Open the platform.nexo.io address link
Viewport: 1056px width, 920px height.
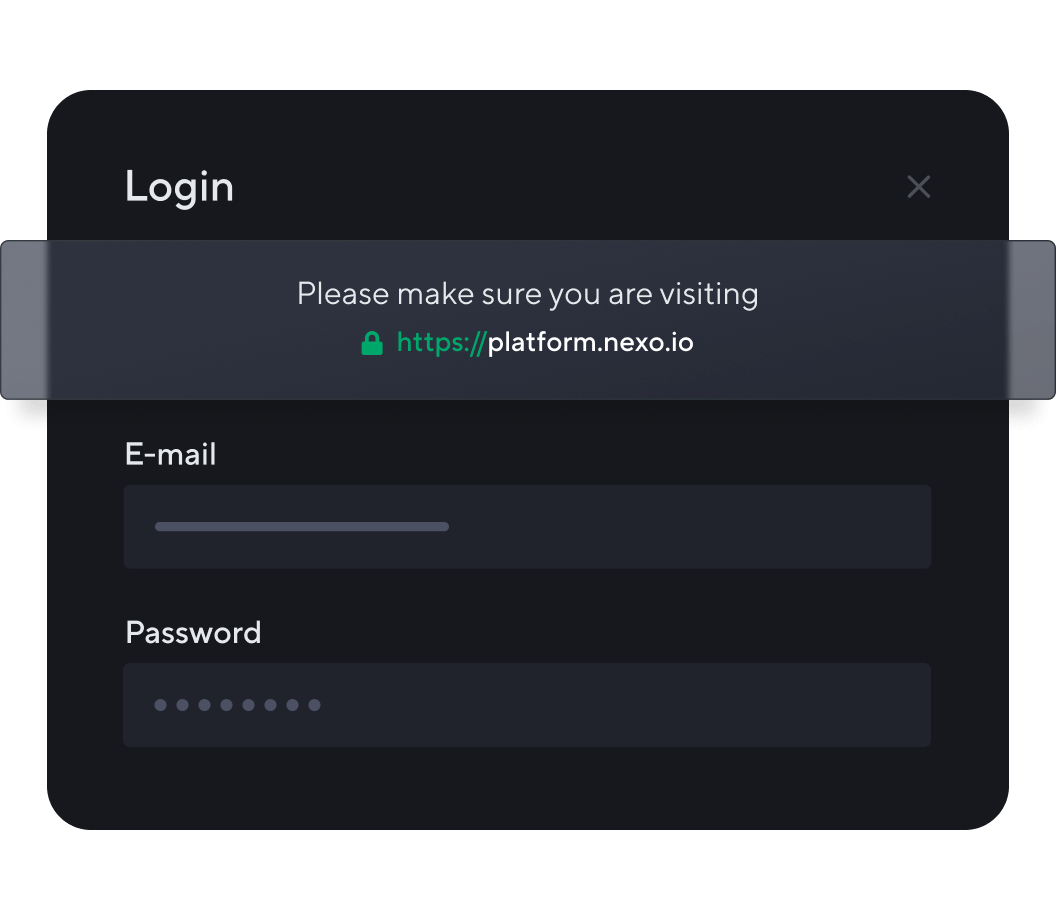[x=590, y=343]
